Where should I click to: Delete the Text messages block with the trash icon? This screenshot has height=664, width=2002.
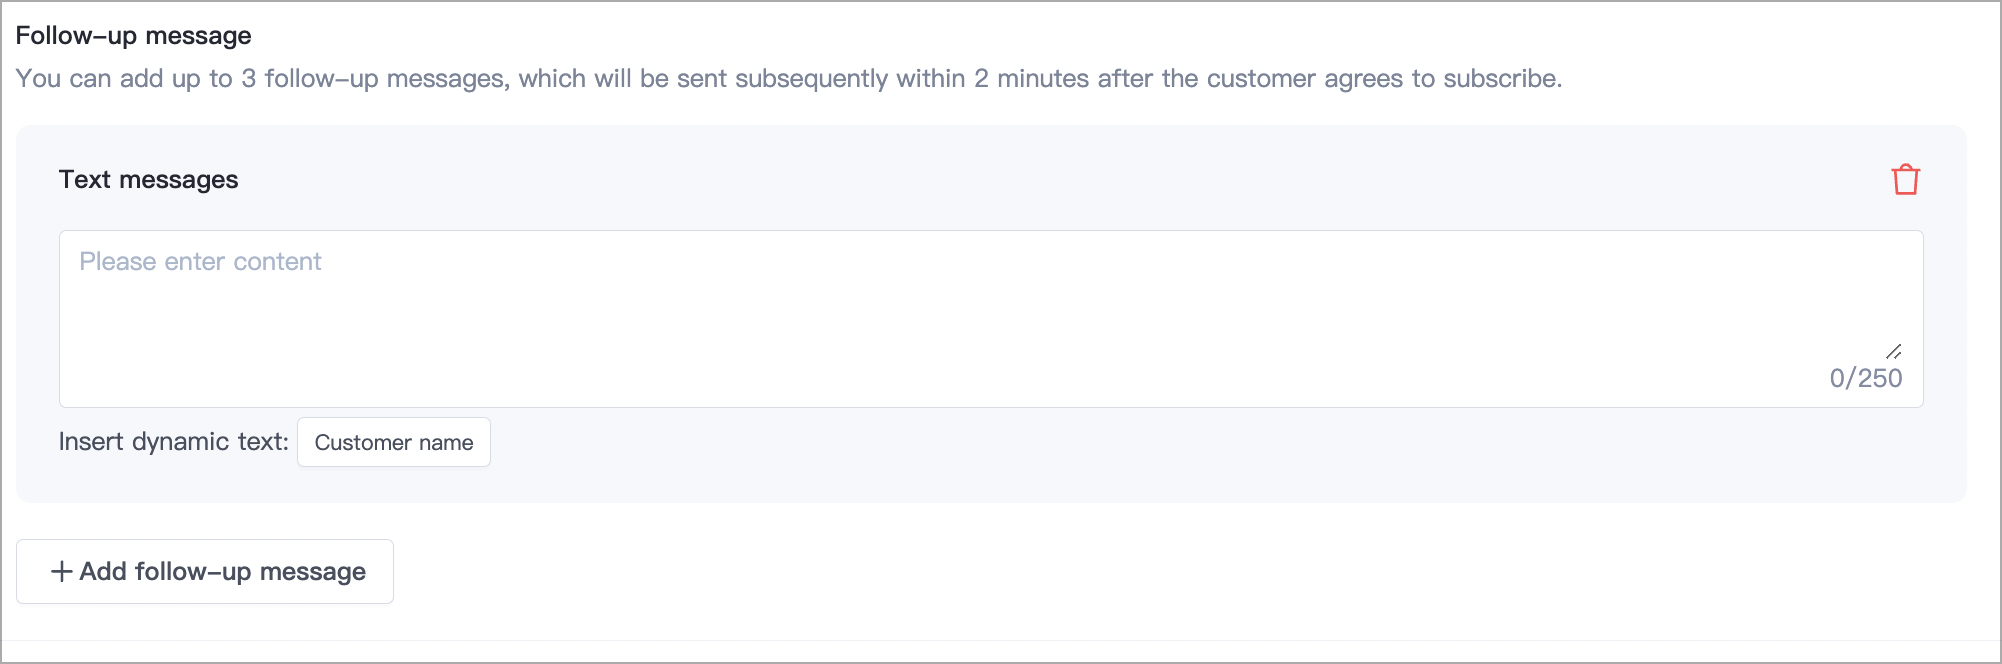coord(1905,180)
